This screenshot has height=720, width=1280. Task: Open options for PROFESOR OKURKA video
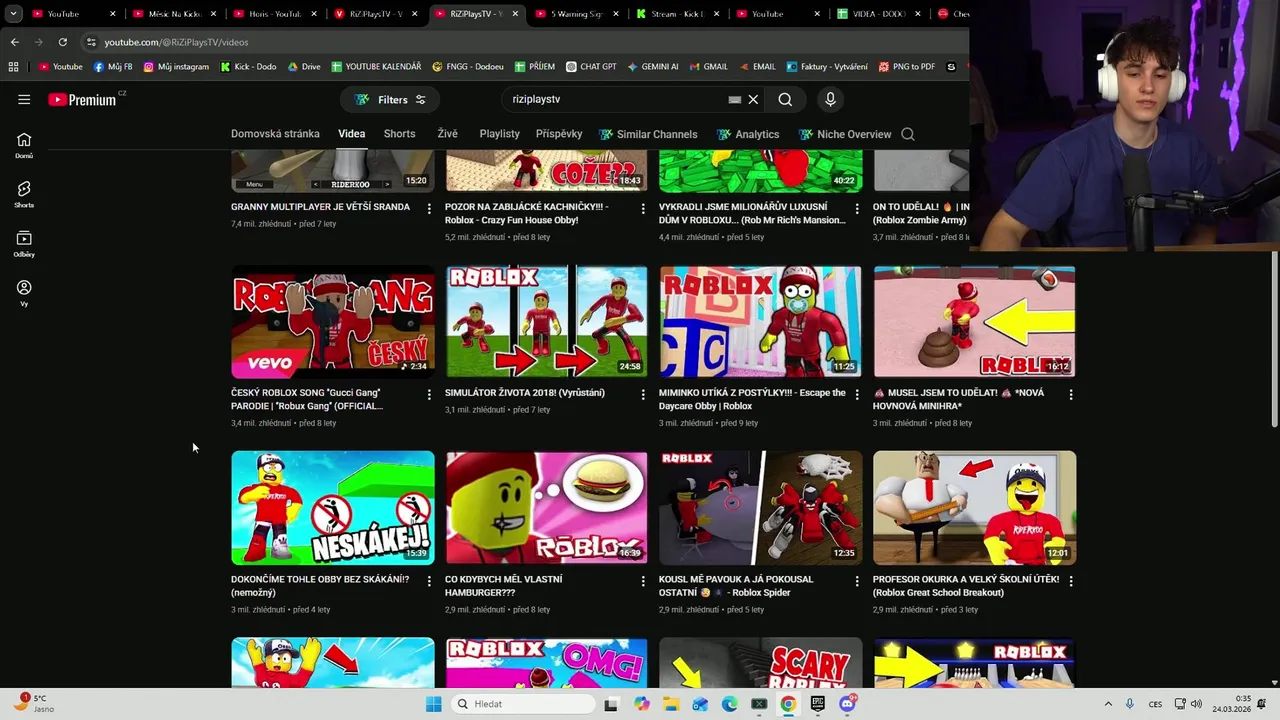[x=1071, y=580]
